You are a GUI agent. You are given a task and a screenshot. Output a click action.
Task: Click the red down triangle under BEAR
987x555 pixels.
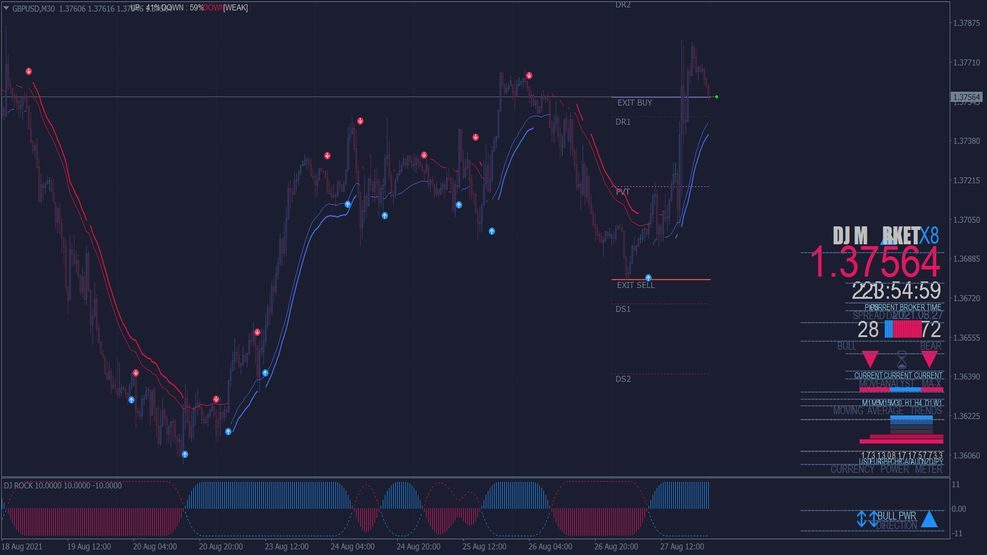[930, 359]
